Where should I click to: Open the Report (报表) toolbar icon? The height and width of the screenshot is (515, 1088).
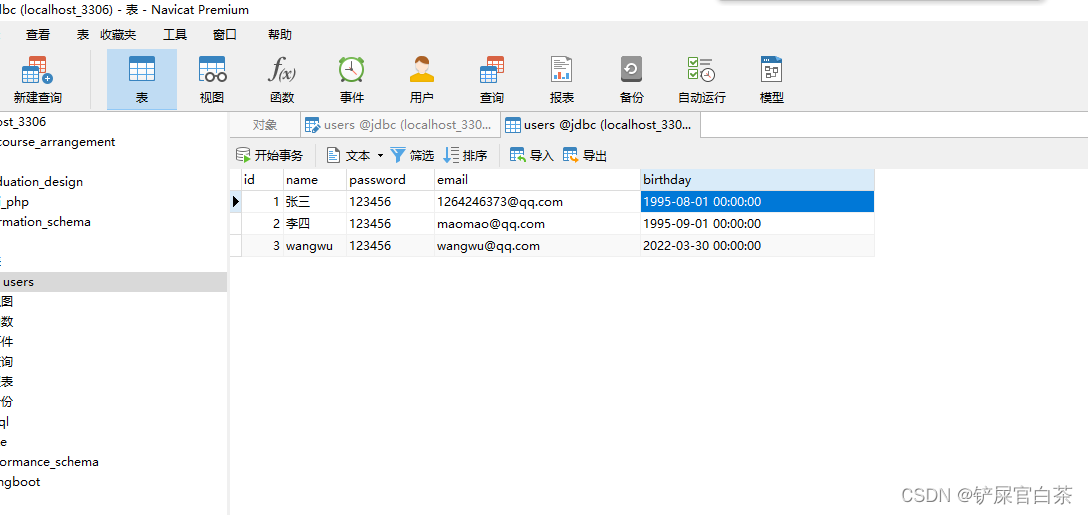[x=561, y=80]
